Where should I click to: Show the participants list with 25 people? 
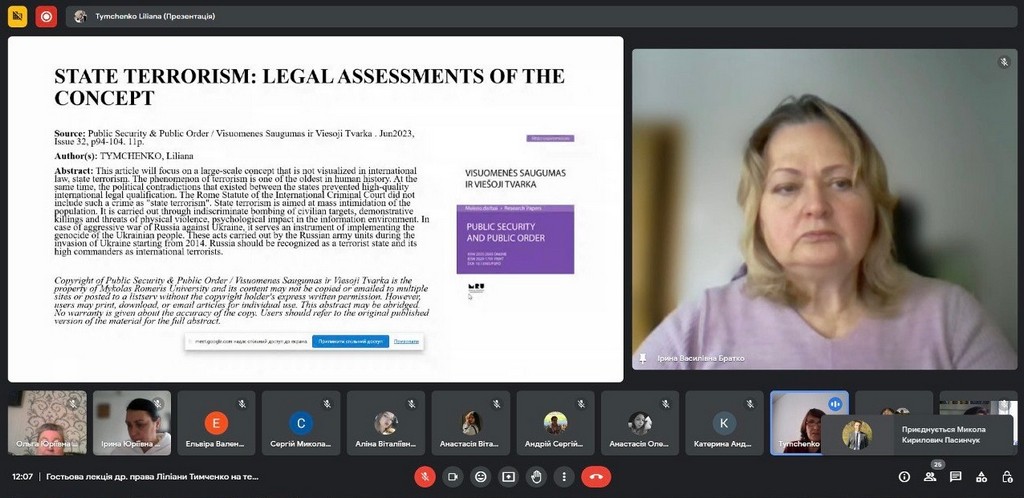930,477
